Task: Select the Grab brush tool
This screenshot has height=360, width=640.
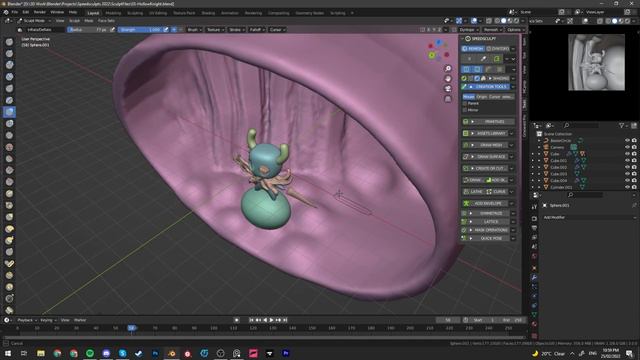Action: coord(9,217)
